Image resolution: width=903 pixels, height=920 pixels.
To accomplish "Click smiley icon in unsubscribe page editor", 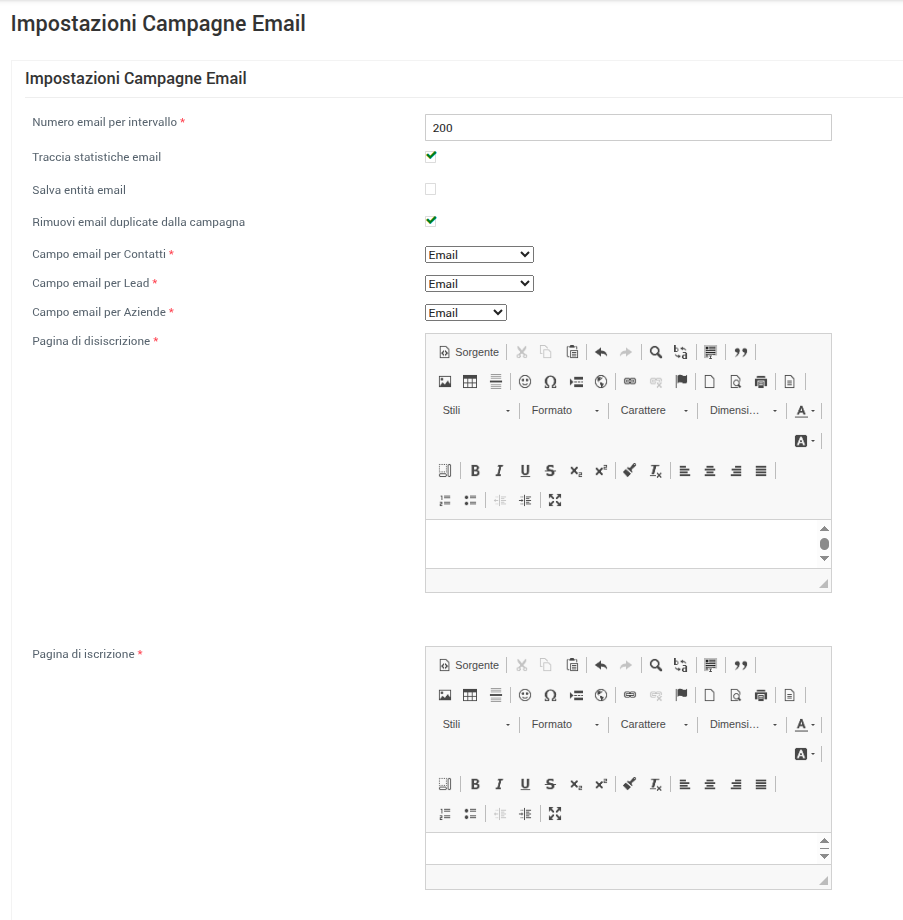I will tap(525, 381).
